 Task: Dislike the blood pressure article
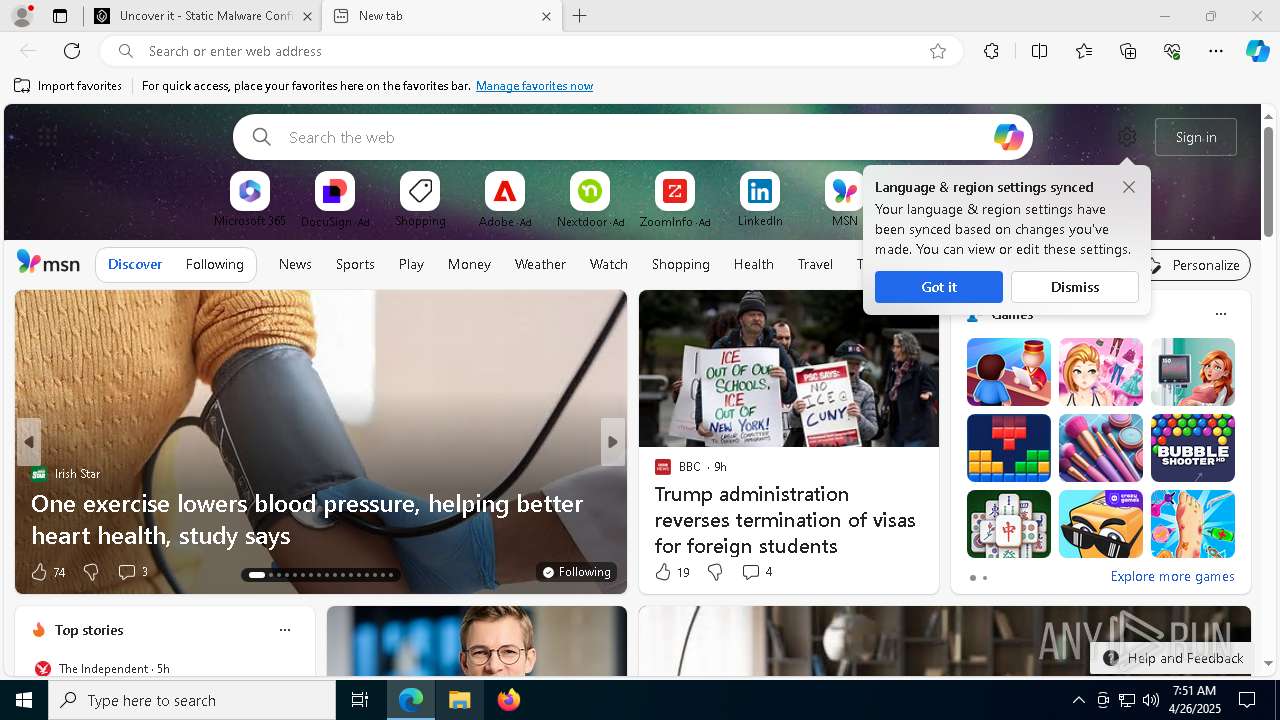tap(91, 572)
